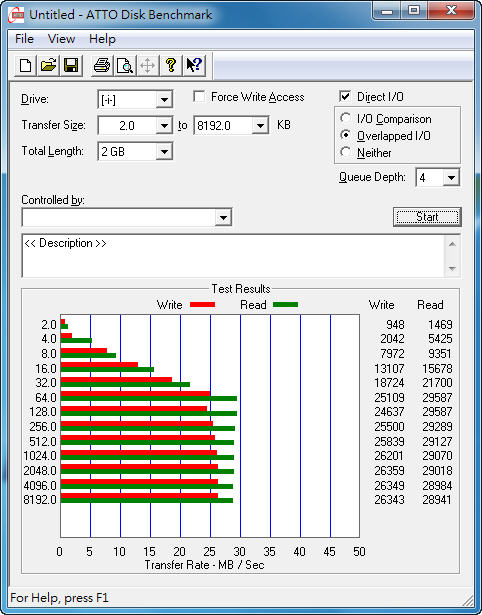The image size is (482, 615).
Task: Click the read value 28984
Action: (x=437, y=486)
